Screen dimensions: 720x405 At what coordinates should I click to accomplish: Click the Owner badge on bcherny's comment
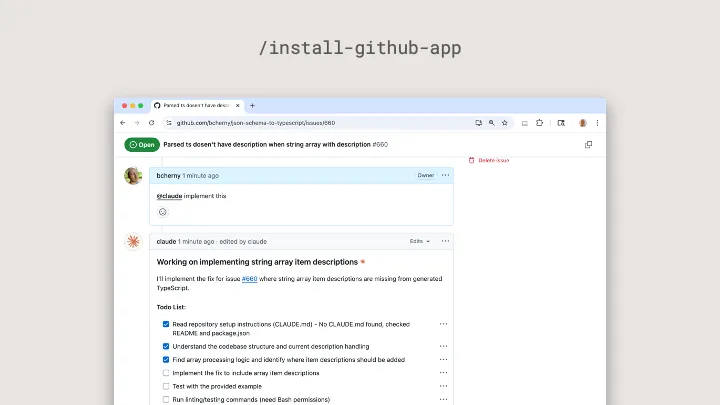(426, 175)
